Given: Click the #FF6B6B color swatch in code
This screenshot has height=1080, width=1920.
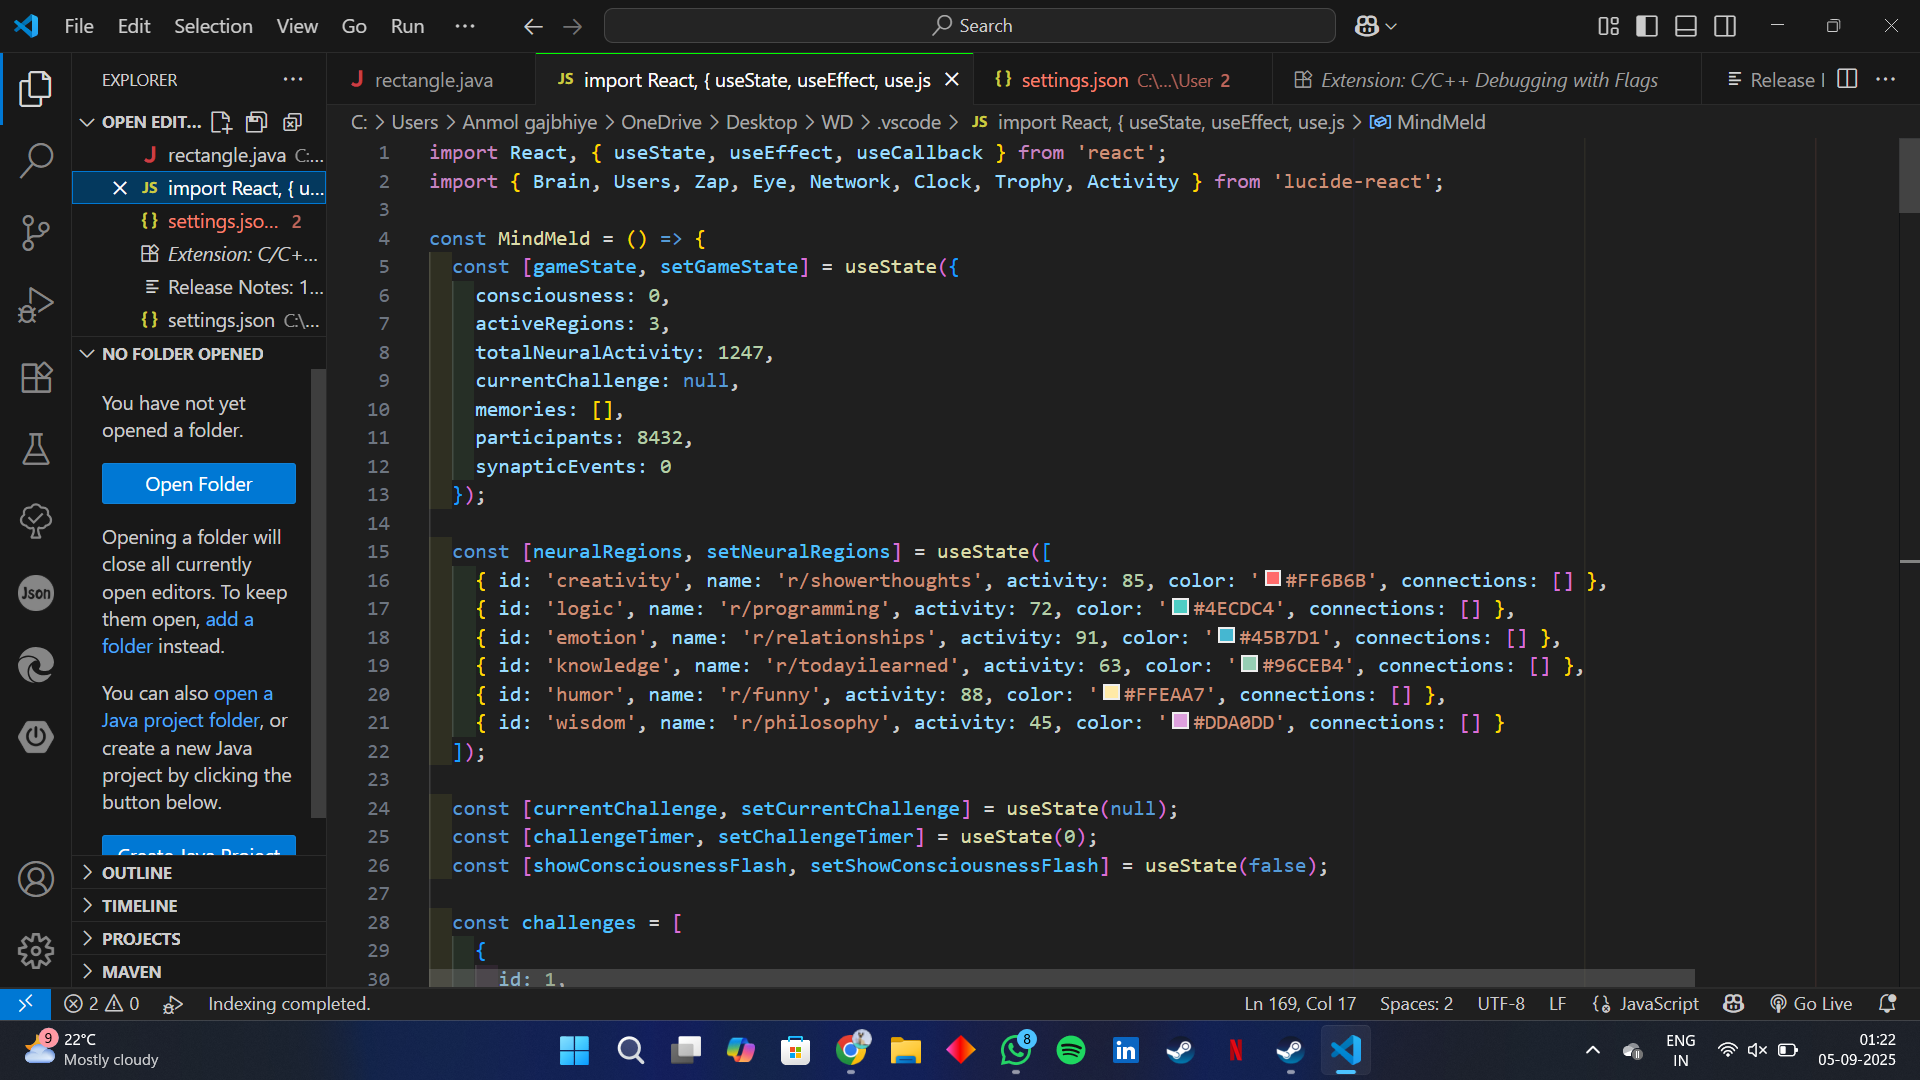Looking at the screenshot, I should [x=1273, y=579].
